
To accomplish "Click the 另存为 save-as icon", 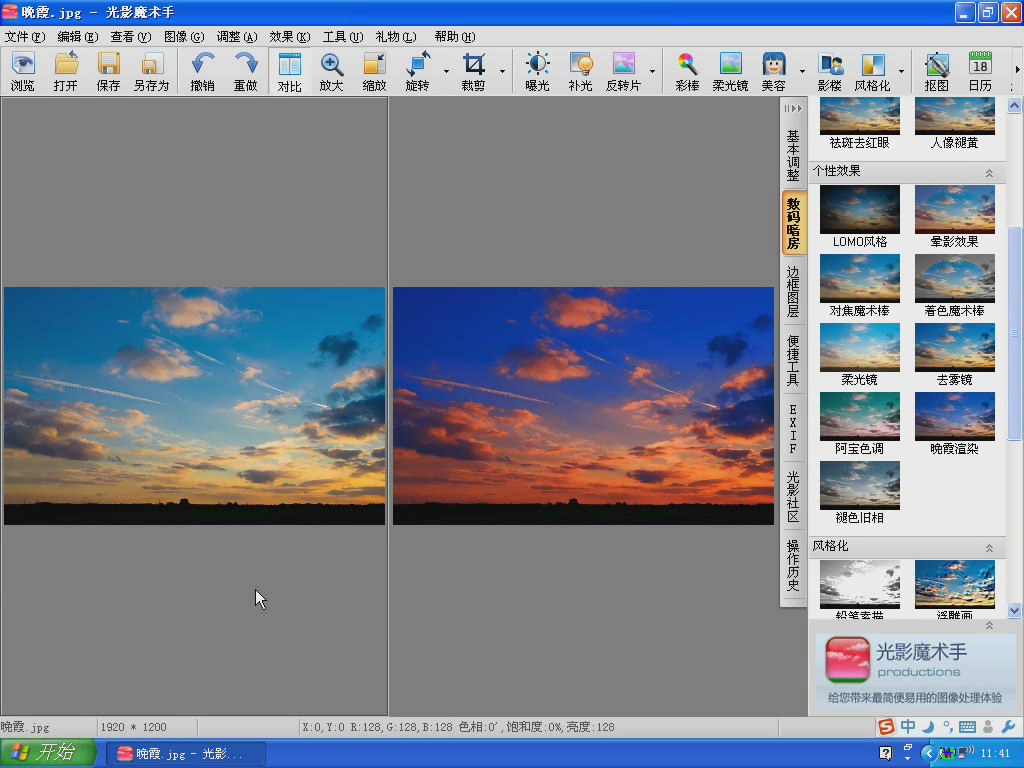I will [152, 71].
